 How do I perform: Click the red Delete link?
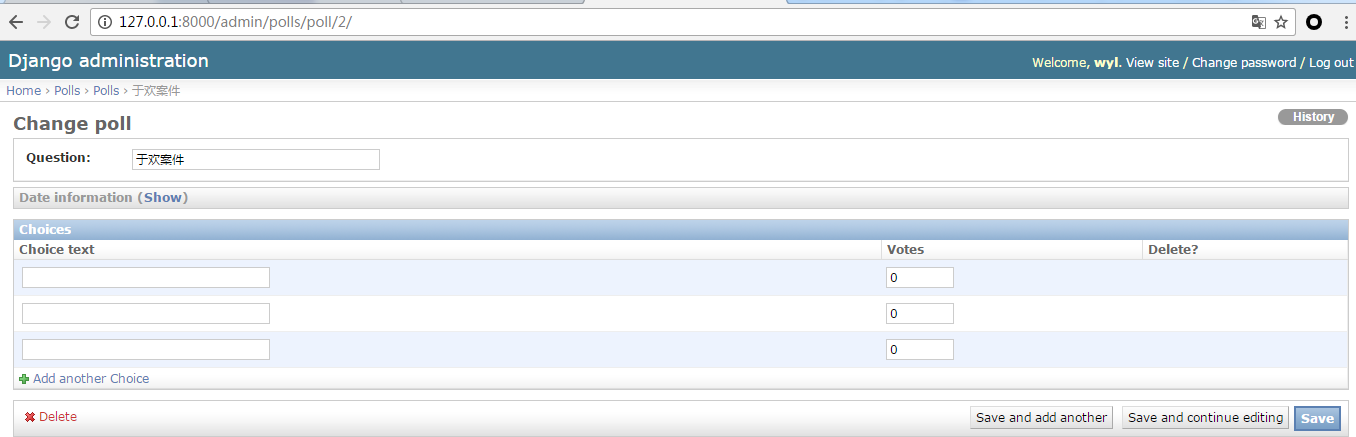click(x=58, y=417)
